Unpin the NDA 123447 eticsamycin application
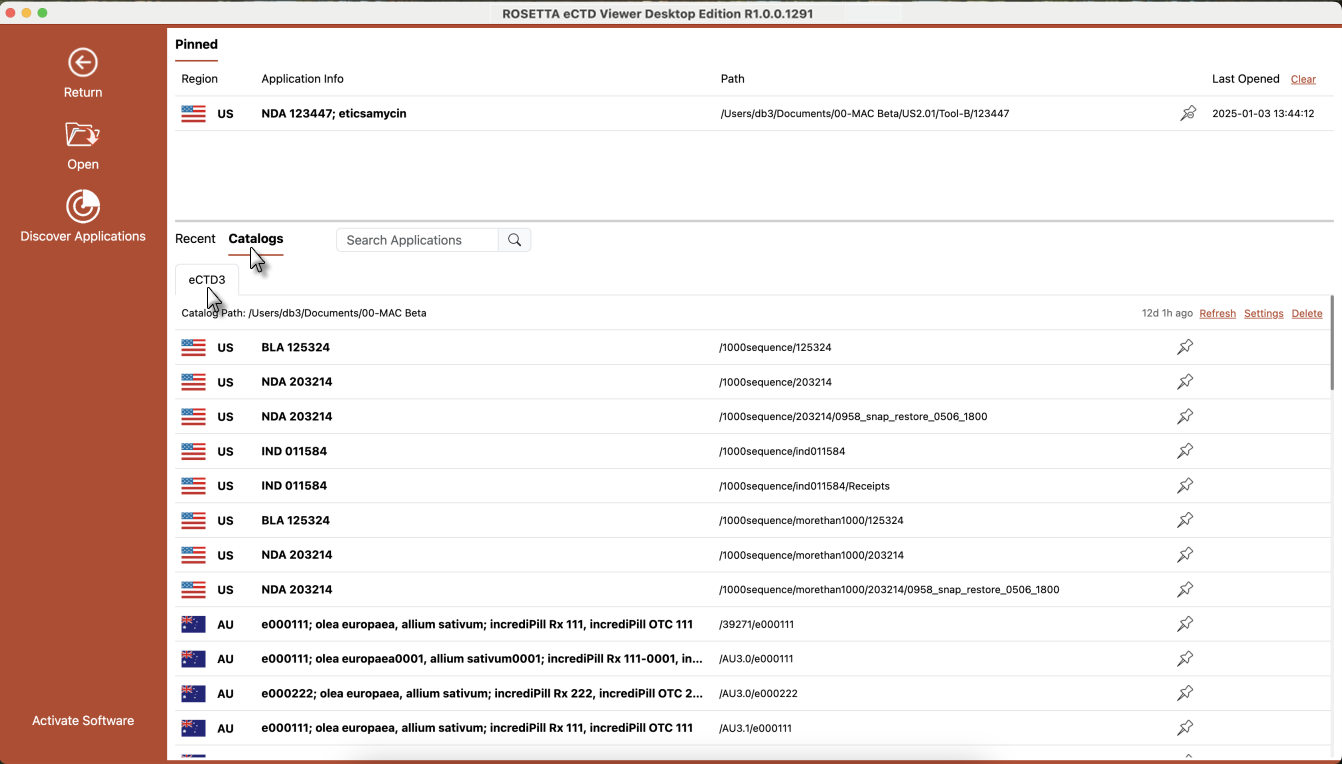The width and height of the screenshot is (1342, 764). point(1188,114)
